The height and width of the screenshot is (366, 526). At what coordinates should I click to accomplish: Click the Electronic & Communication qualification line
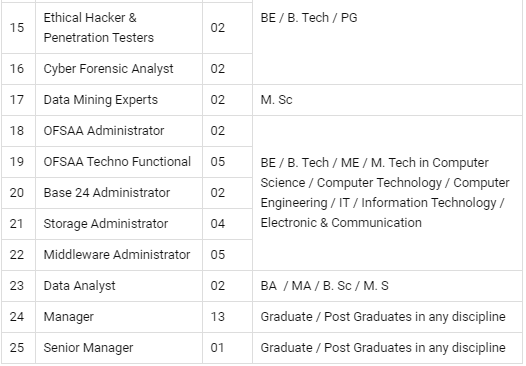click(341, 223)
